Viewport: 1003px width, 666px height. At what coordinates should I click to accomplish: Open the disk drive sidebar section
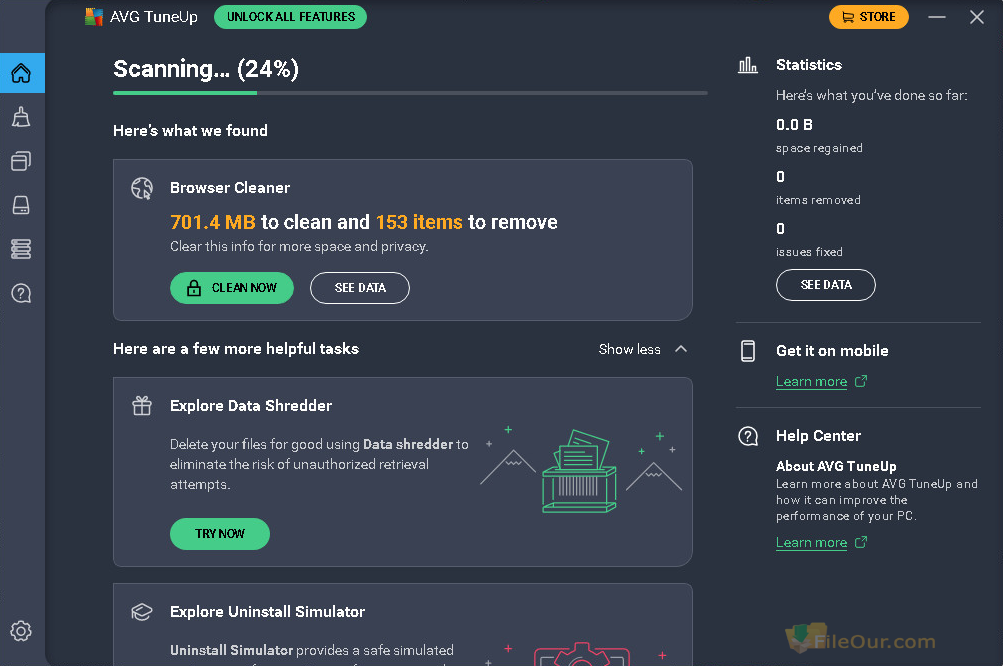click(x=21, y=205)
